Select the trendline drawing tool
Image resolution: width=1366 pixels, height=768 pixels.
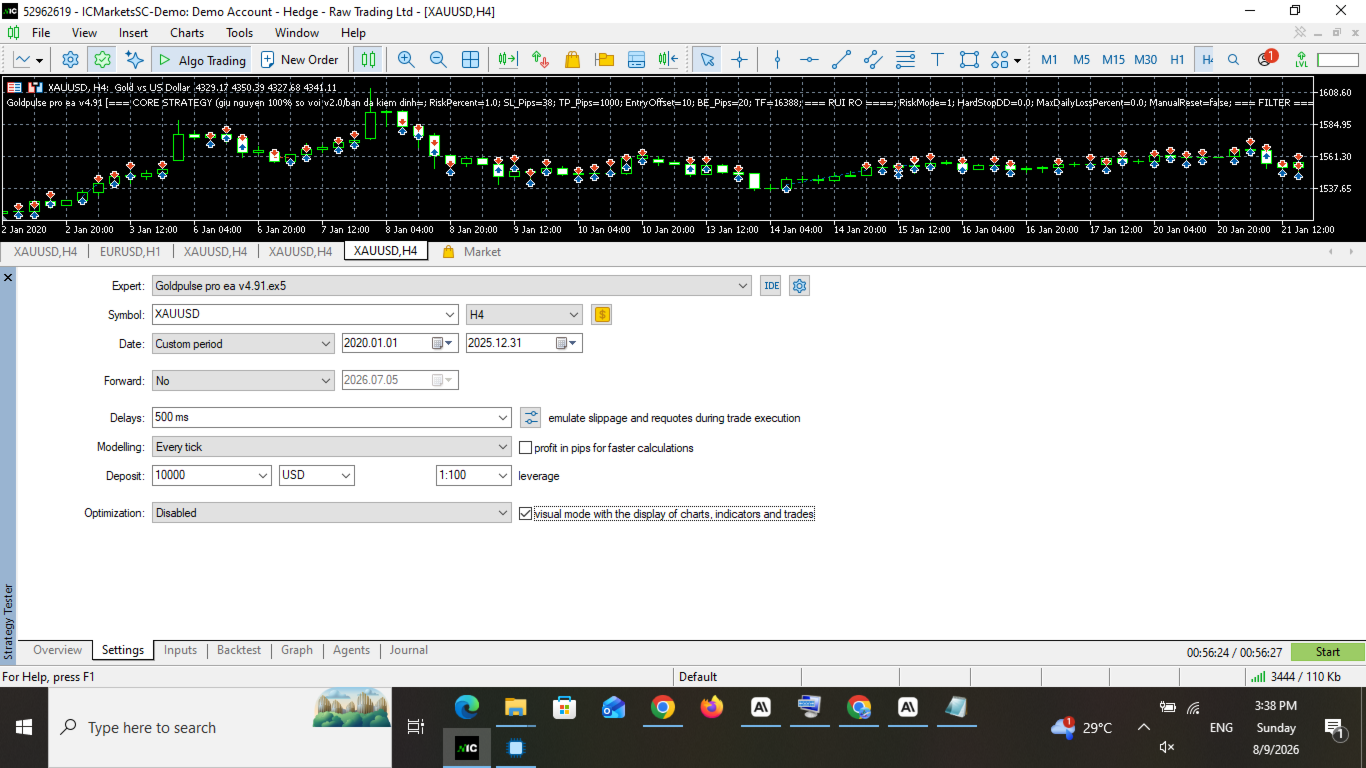[x=841, y=59]
